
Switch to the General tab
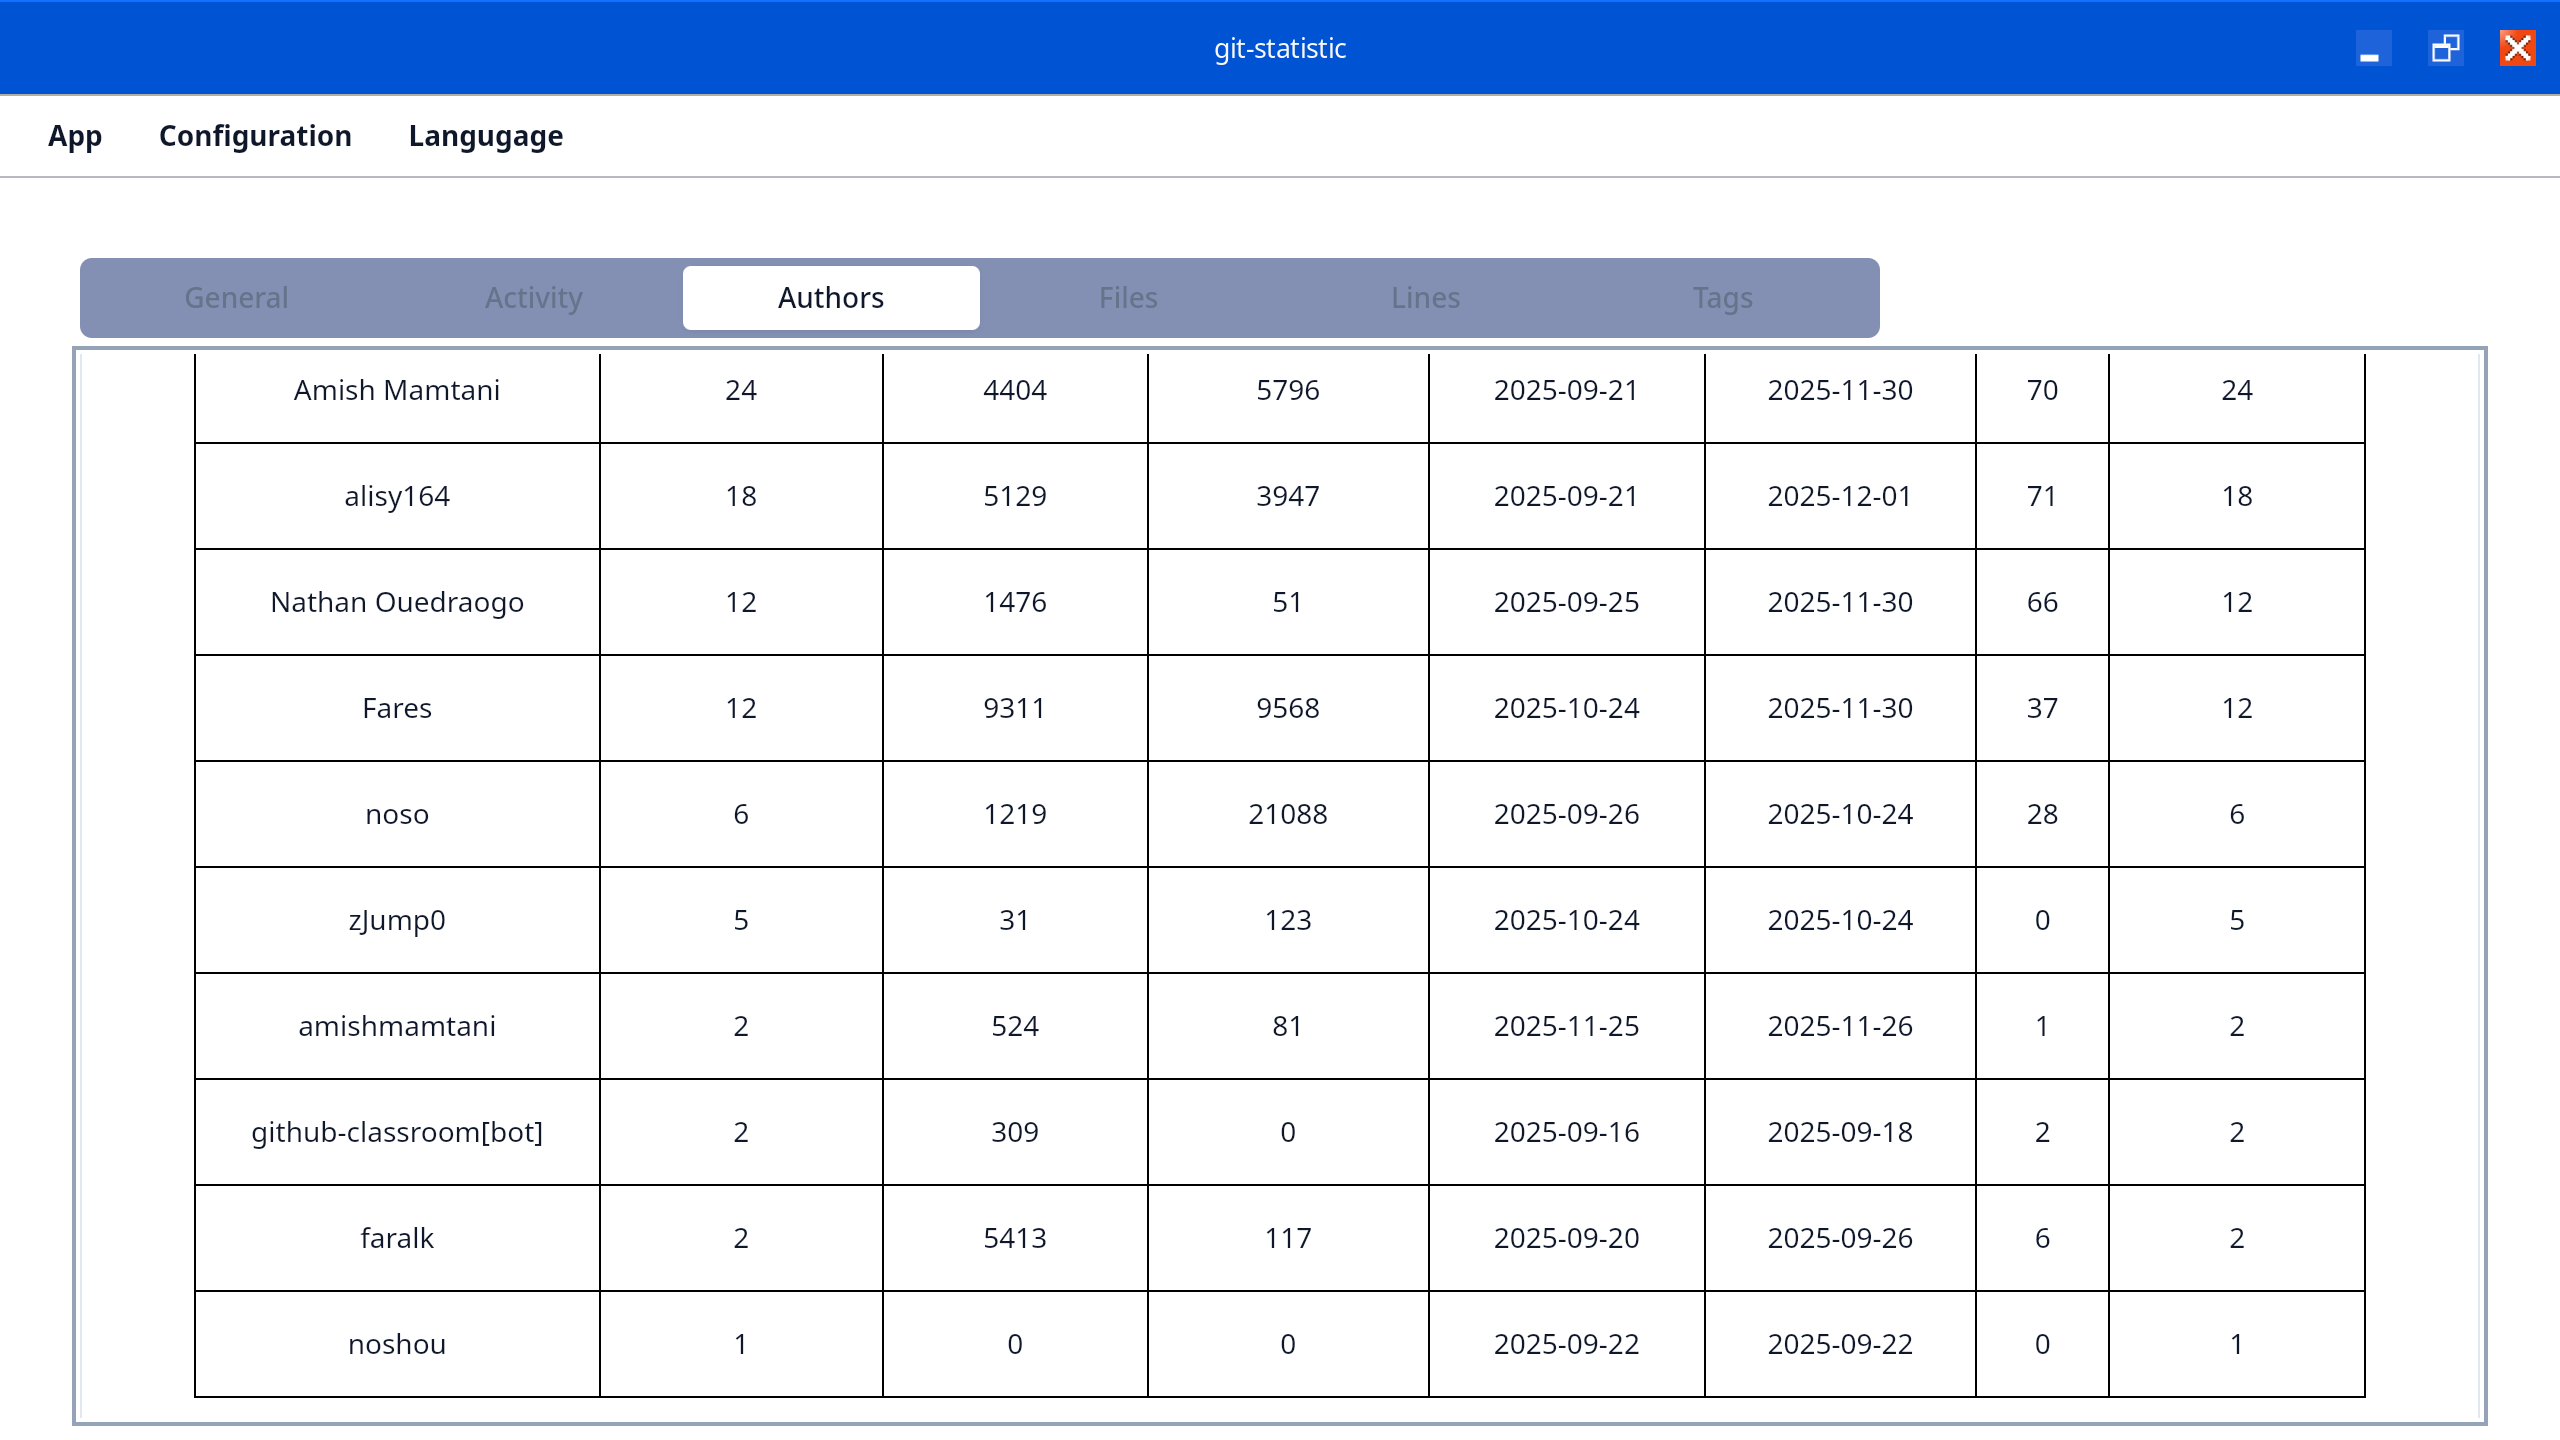click(x=237, y=298)
